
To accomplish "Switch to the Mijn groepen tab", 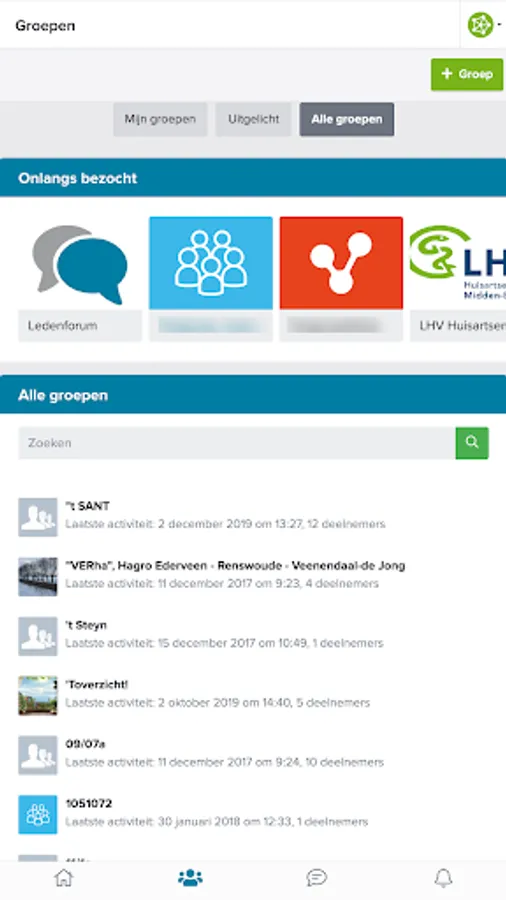I will click(x=160, y=119).
